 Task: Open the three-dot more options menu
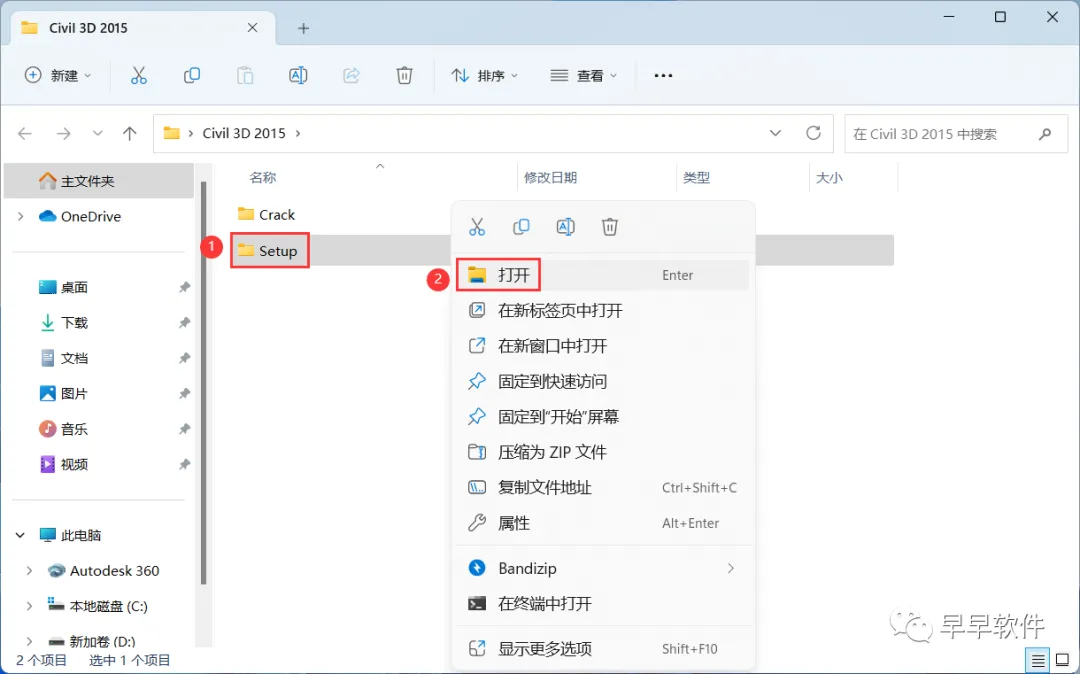tap(663, 75)
